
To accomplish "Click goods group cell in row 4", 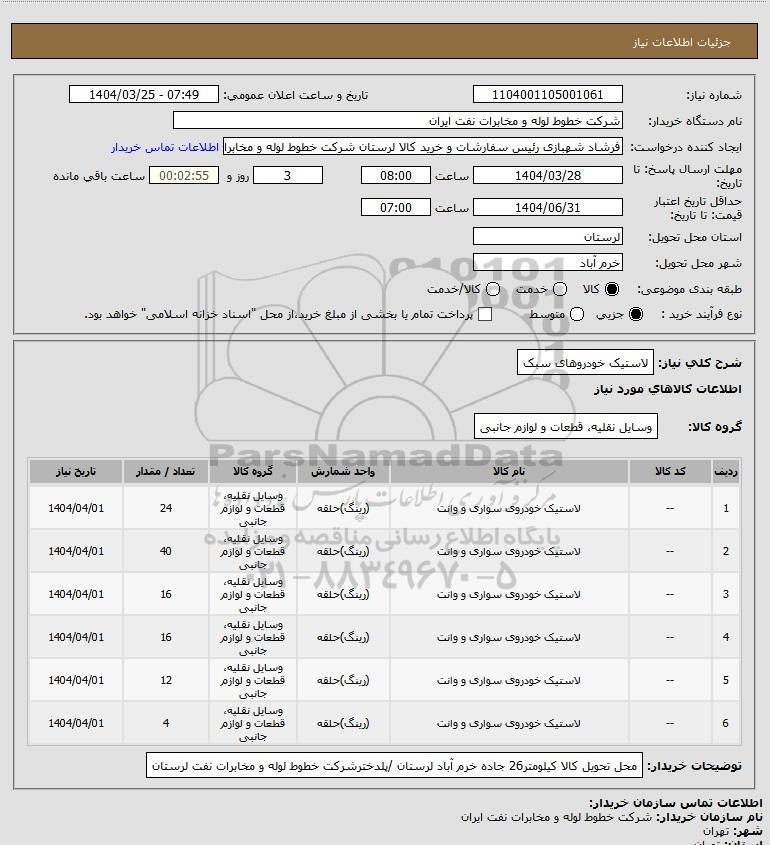I will coord(253,638).
